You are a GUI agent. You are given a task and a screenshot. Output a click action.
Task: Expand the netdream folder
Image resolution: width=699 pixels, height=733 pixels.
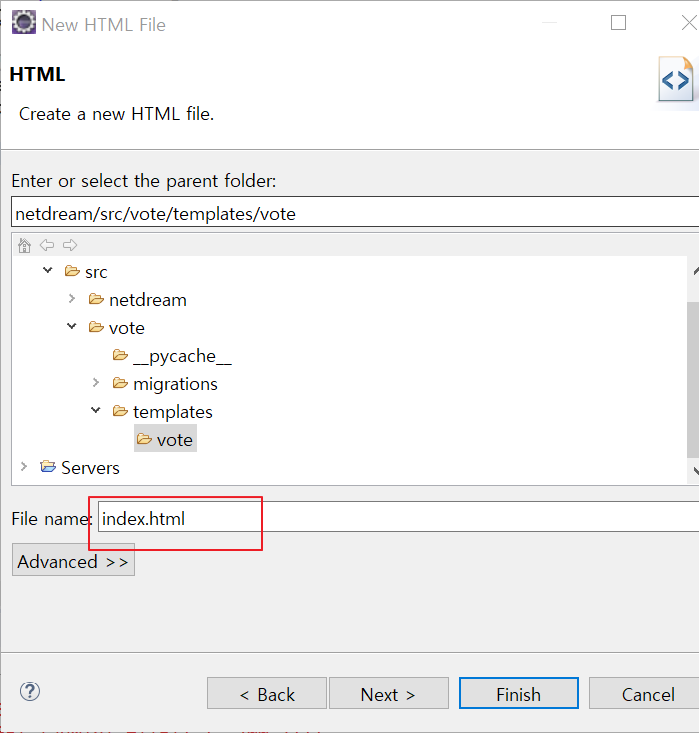[x=72, y=299]
